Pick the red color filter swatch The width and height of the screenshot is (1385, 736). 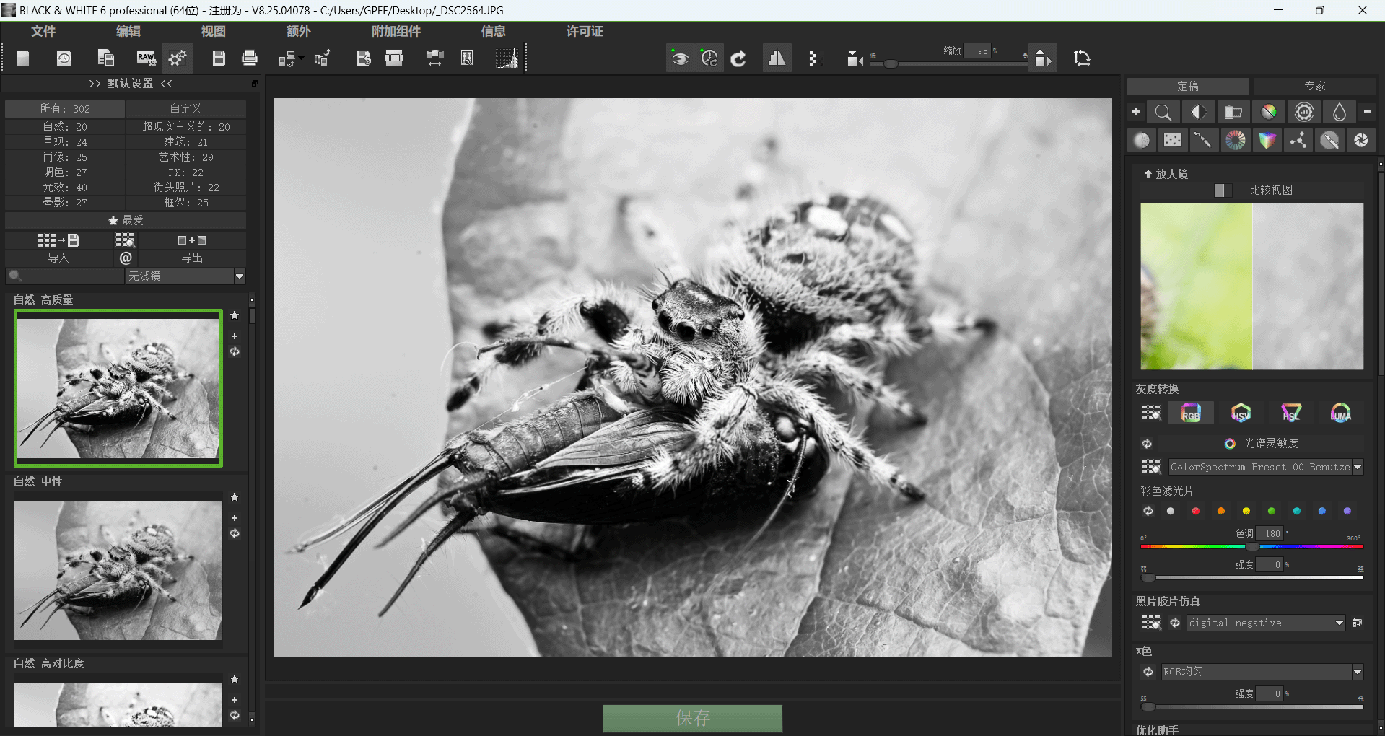[x=1196, y=511]
